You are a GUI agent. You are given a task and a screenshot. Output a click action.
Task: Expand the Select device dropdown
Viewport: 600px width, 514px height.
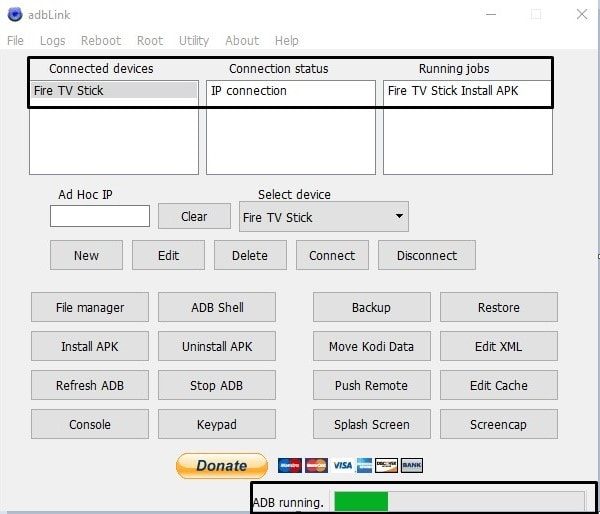pos(324,217)
